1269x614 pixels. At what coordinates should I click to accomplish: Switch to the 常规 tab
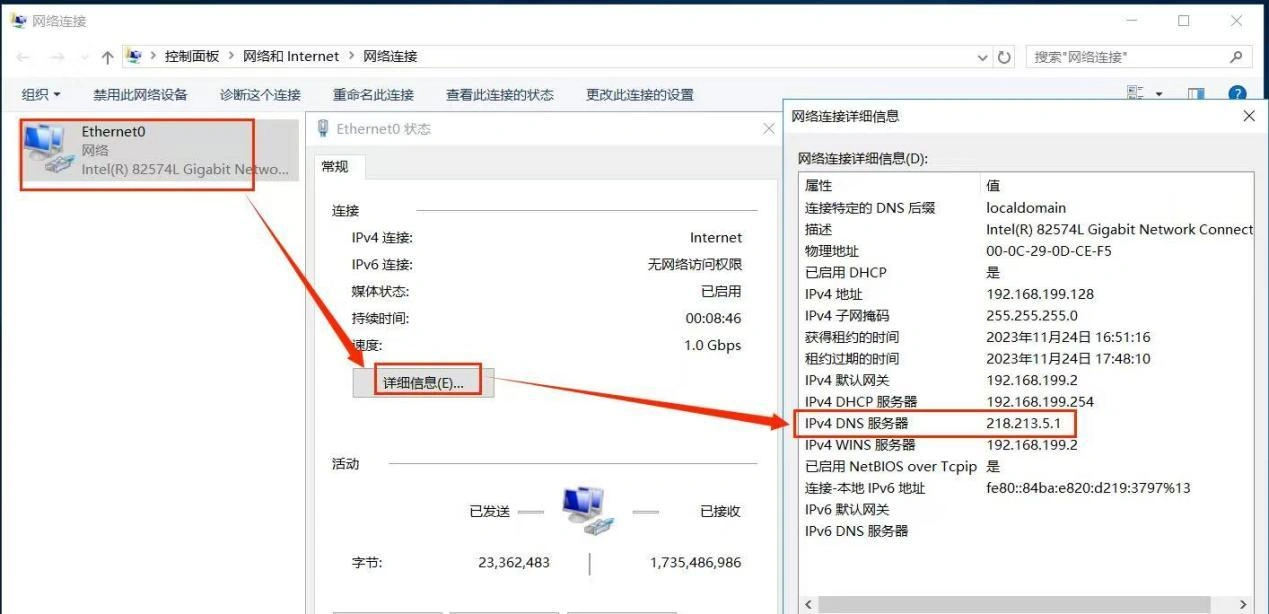(336, 167)
